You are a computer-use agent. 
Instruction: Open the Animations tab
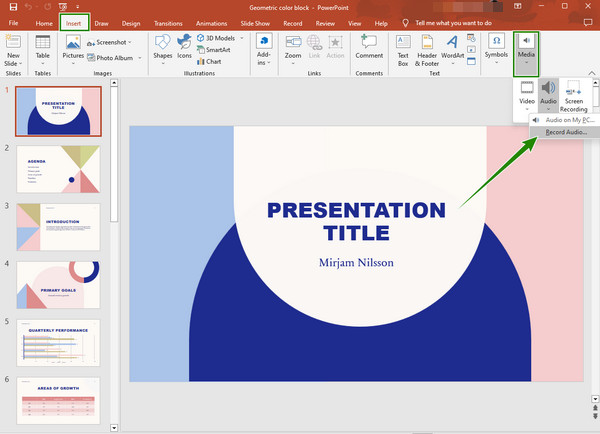211,23
